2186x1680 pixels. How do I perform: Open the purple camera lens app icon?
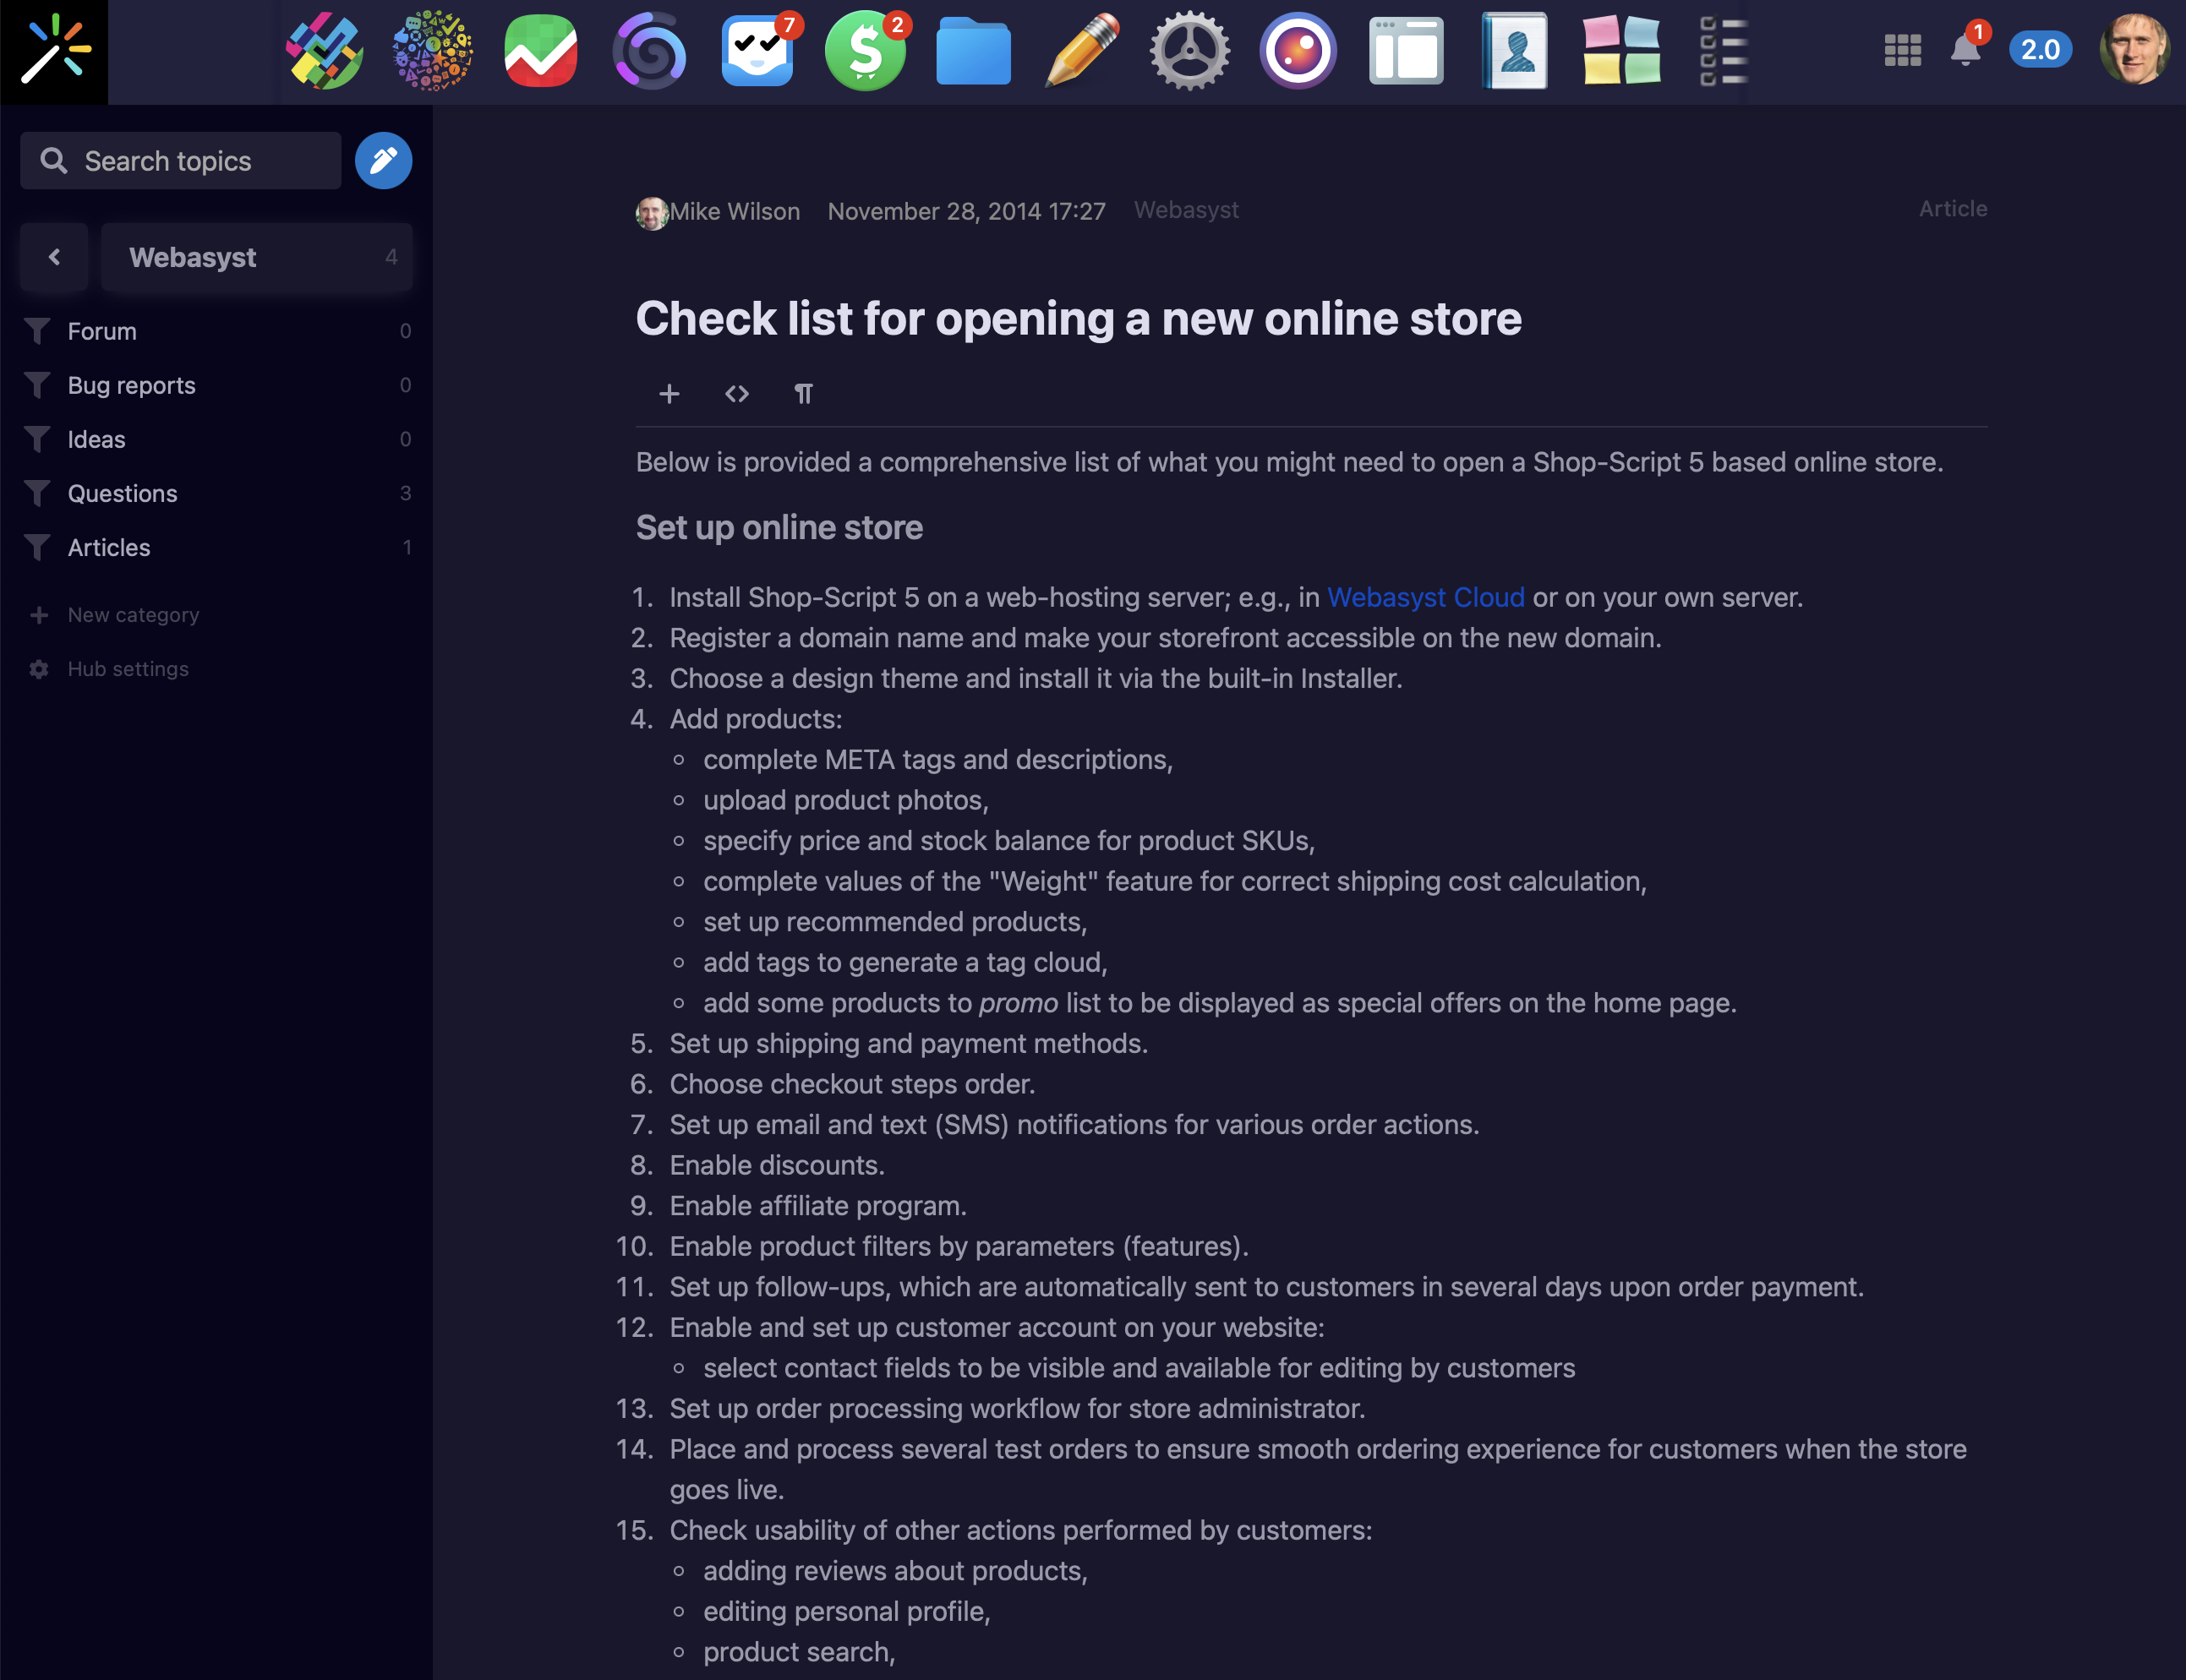pyautogui.click(x=1298, y=50)
